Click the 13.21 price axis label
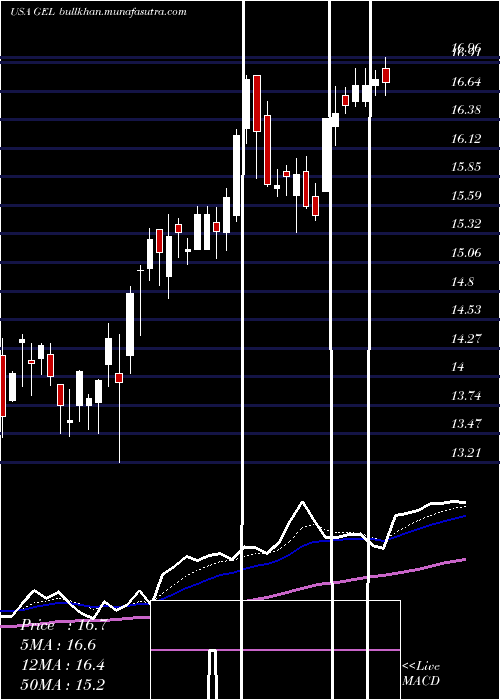The height and width of the screenshot is (700, 500). 466,453
